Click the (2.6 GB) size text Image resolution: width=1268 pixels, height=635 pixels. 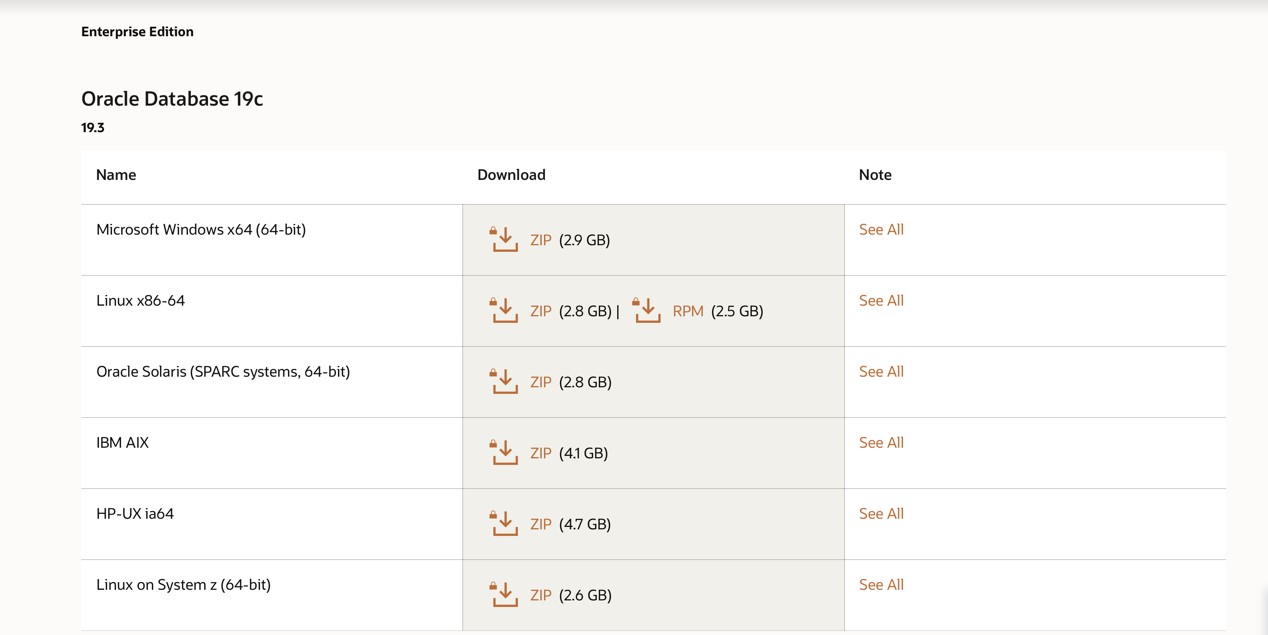585,595
